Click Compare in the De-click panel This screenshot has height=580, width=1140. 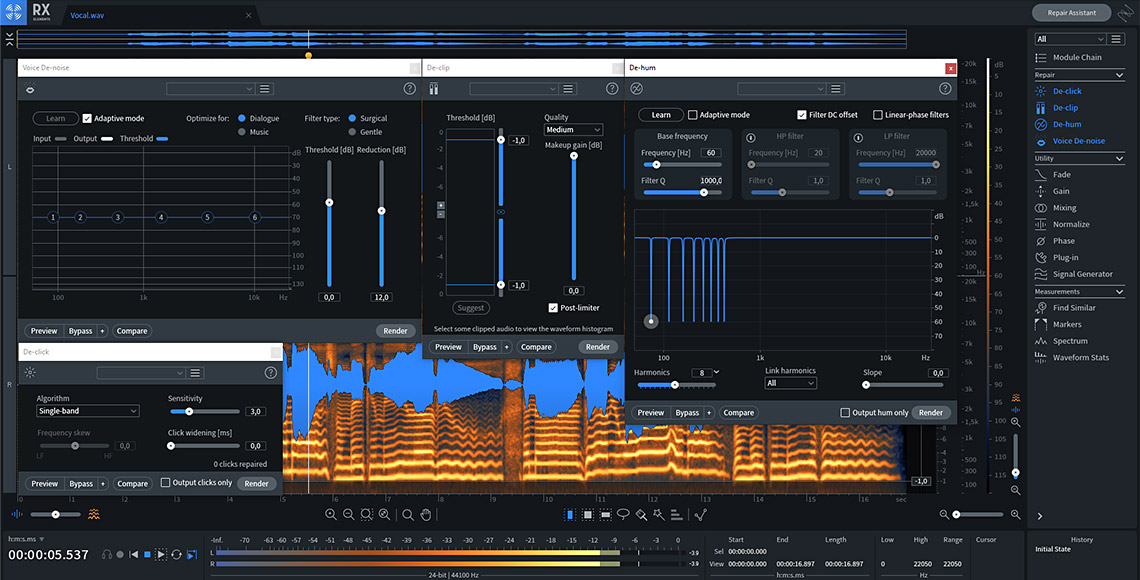(x=132, y=483)
